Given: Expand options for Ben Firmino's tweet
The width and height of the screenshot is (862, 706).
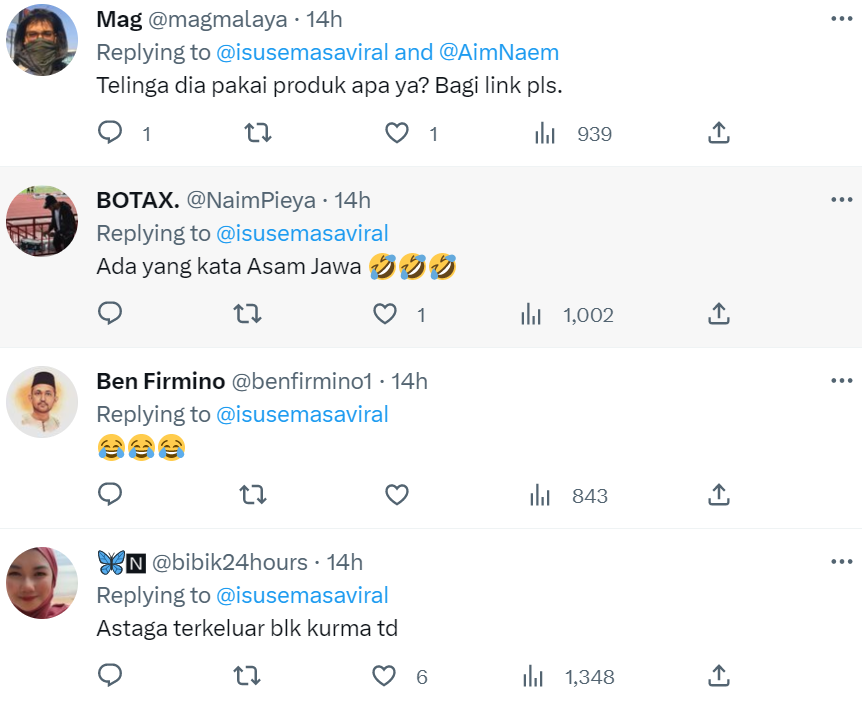Looking at the screenshot, I should 841,380.
